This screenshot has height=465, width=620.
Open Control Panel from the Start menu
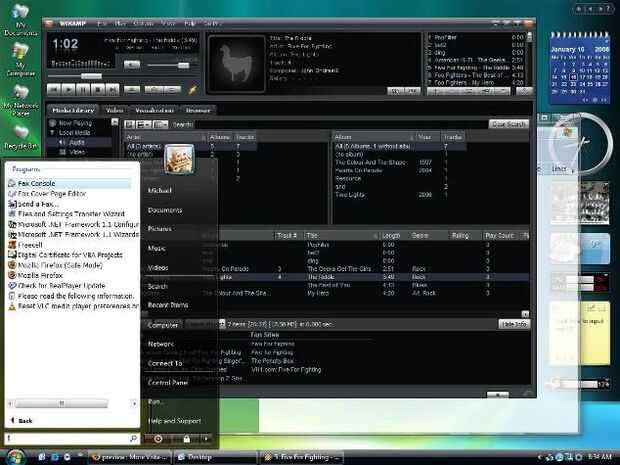point(168,382)
